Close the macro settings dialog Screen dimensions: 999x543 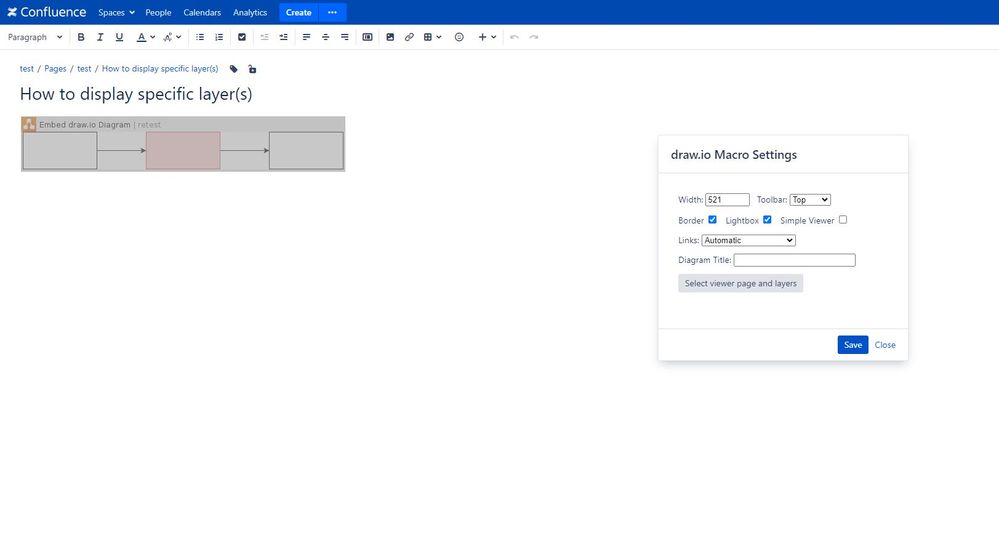[885, 345]
